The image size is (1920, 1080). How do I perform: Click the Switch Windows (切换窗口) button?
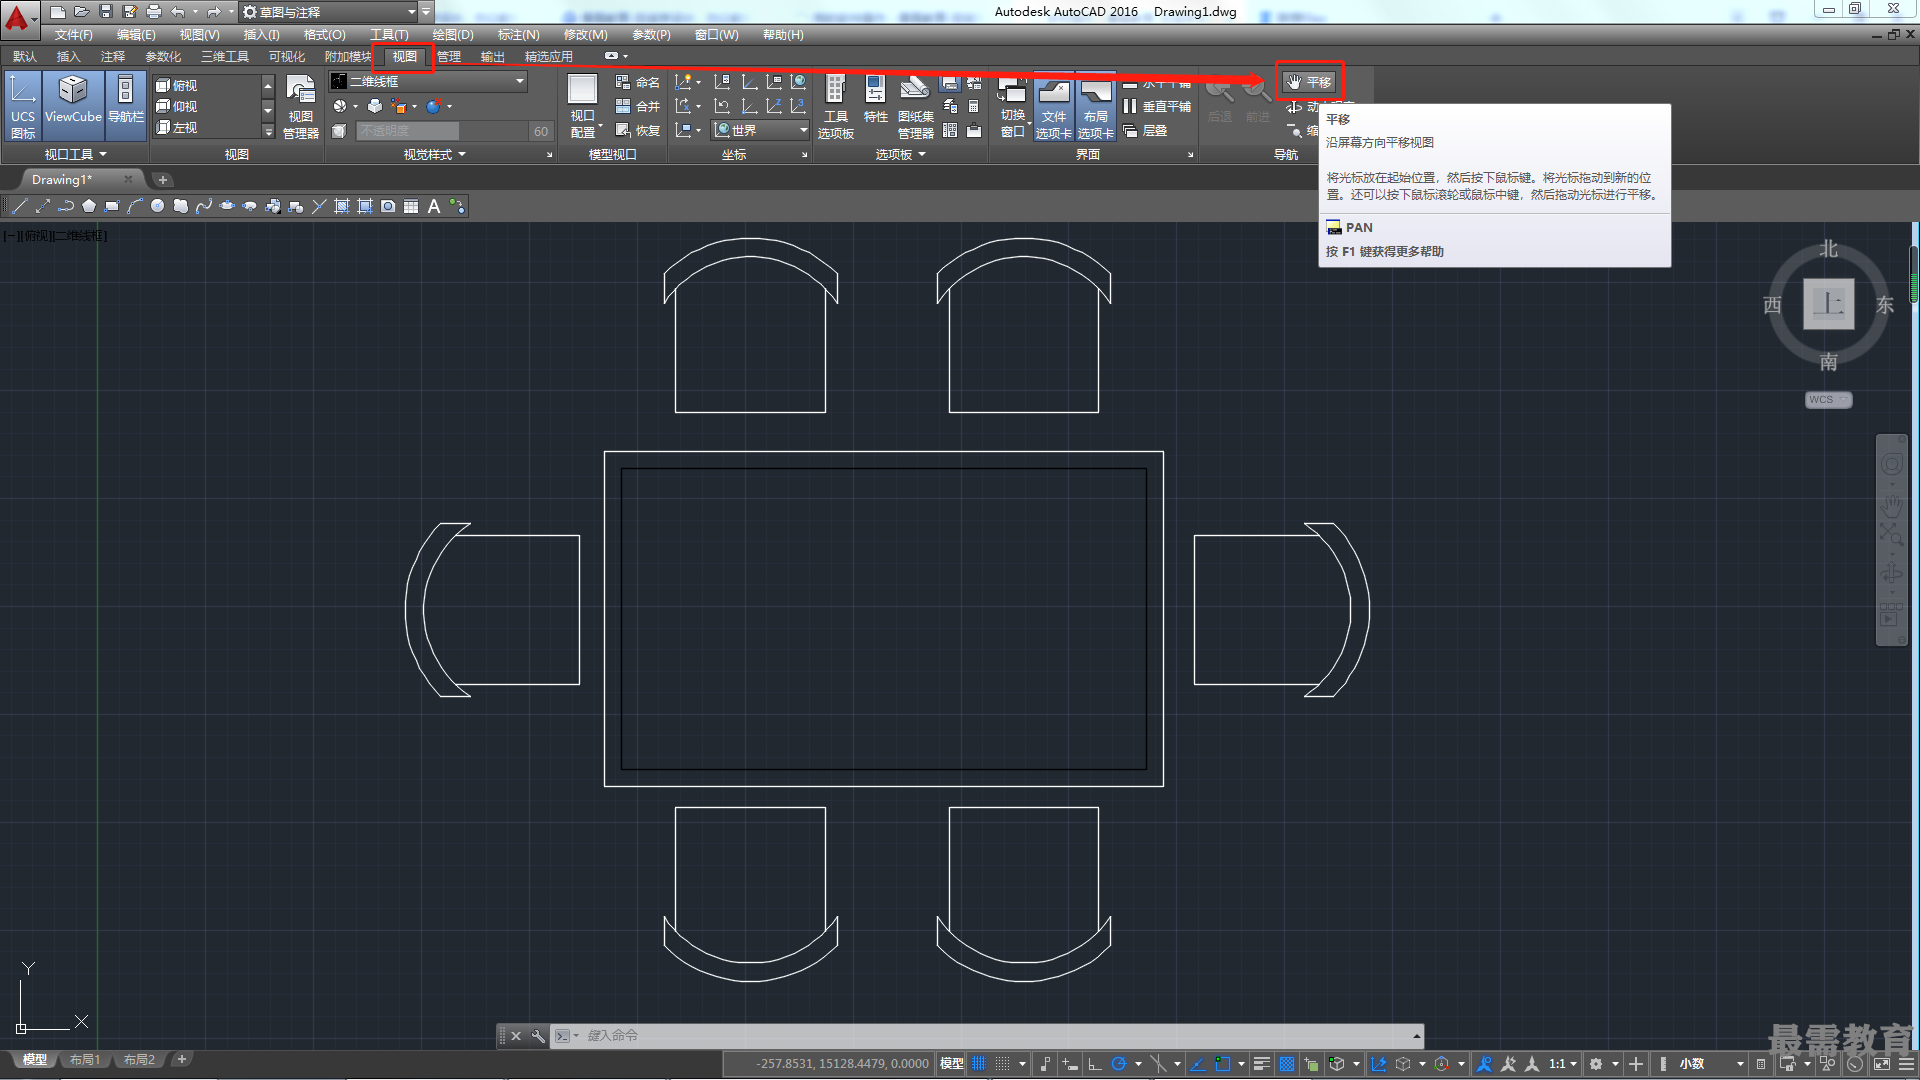[1012, 106]
